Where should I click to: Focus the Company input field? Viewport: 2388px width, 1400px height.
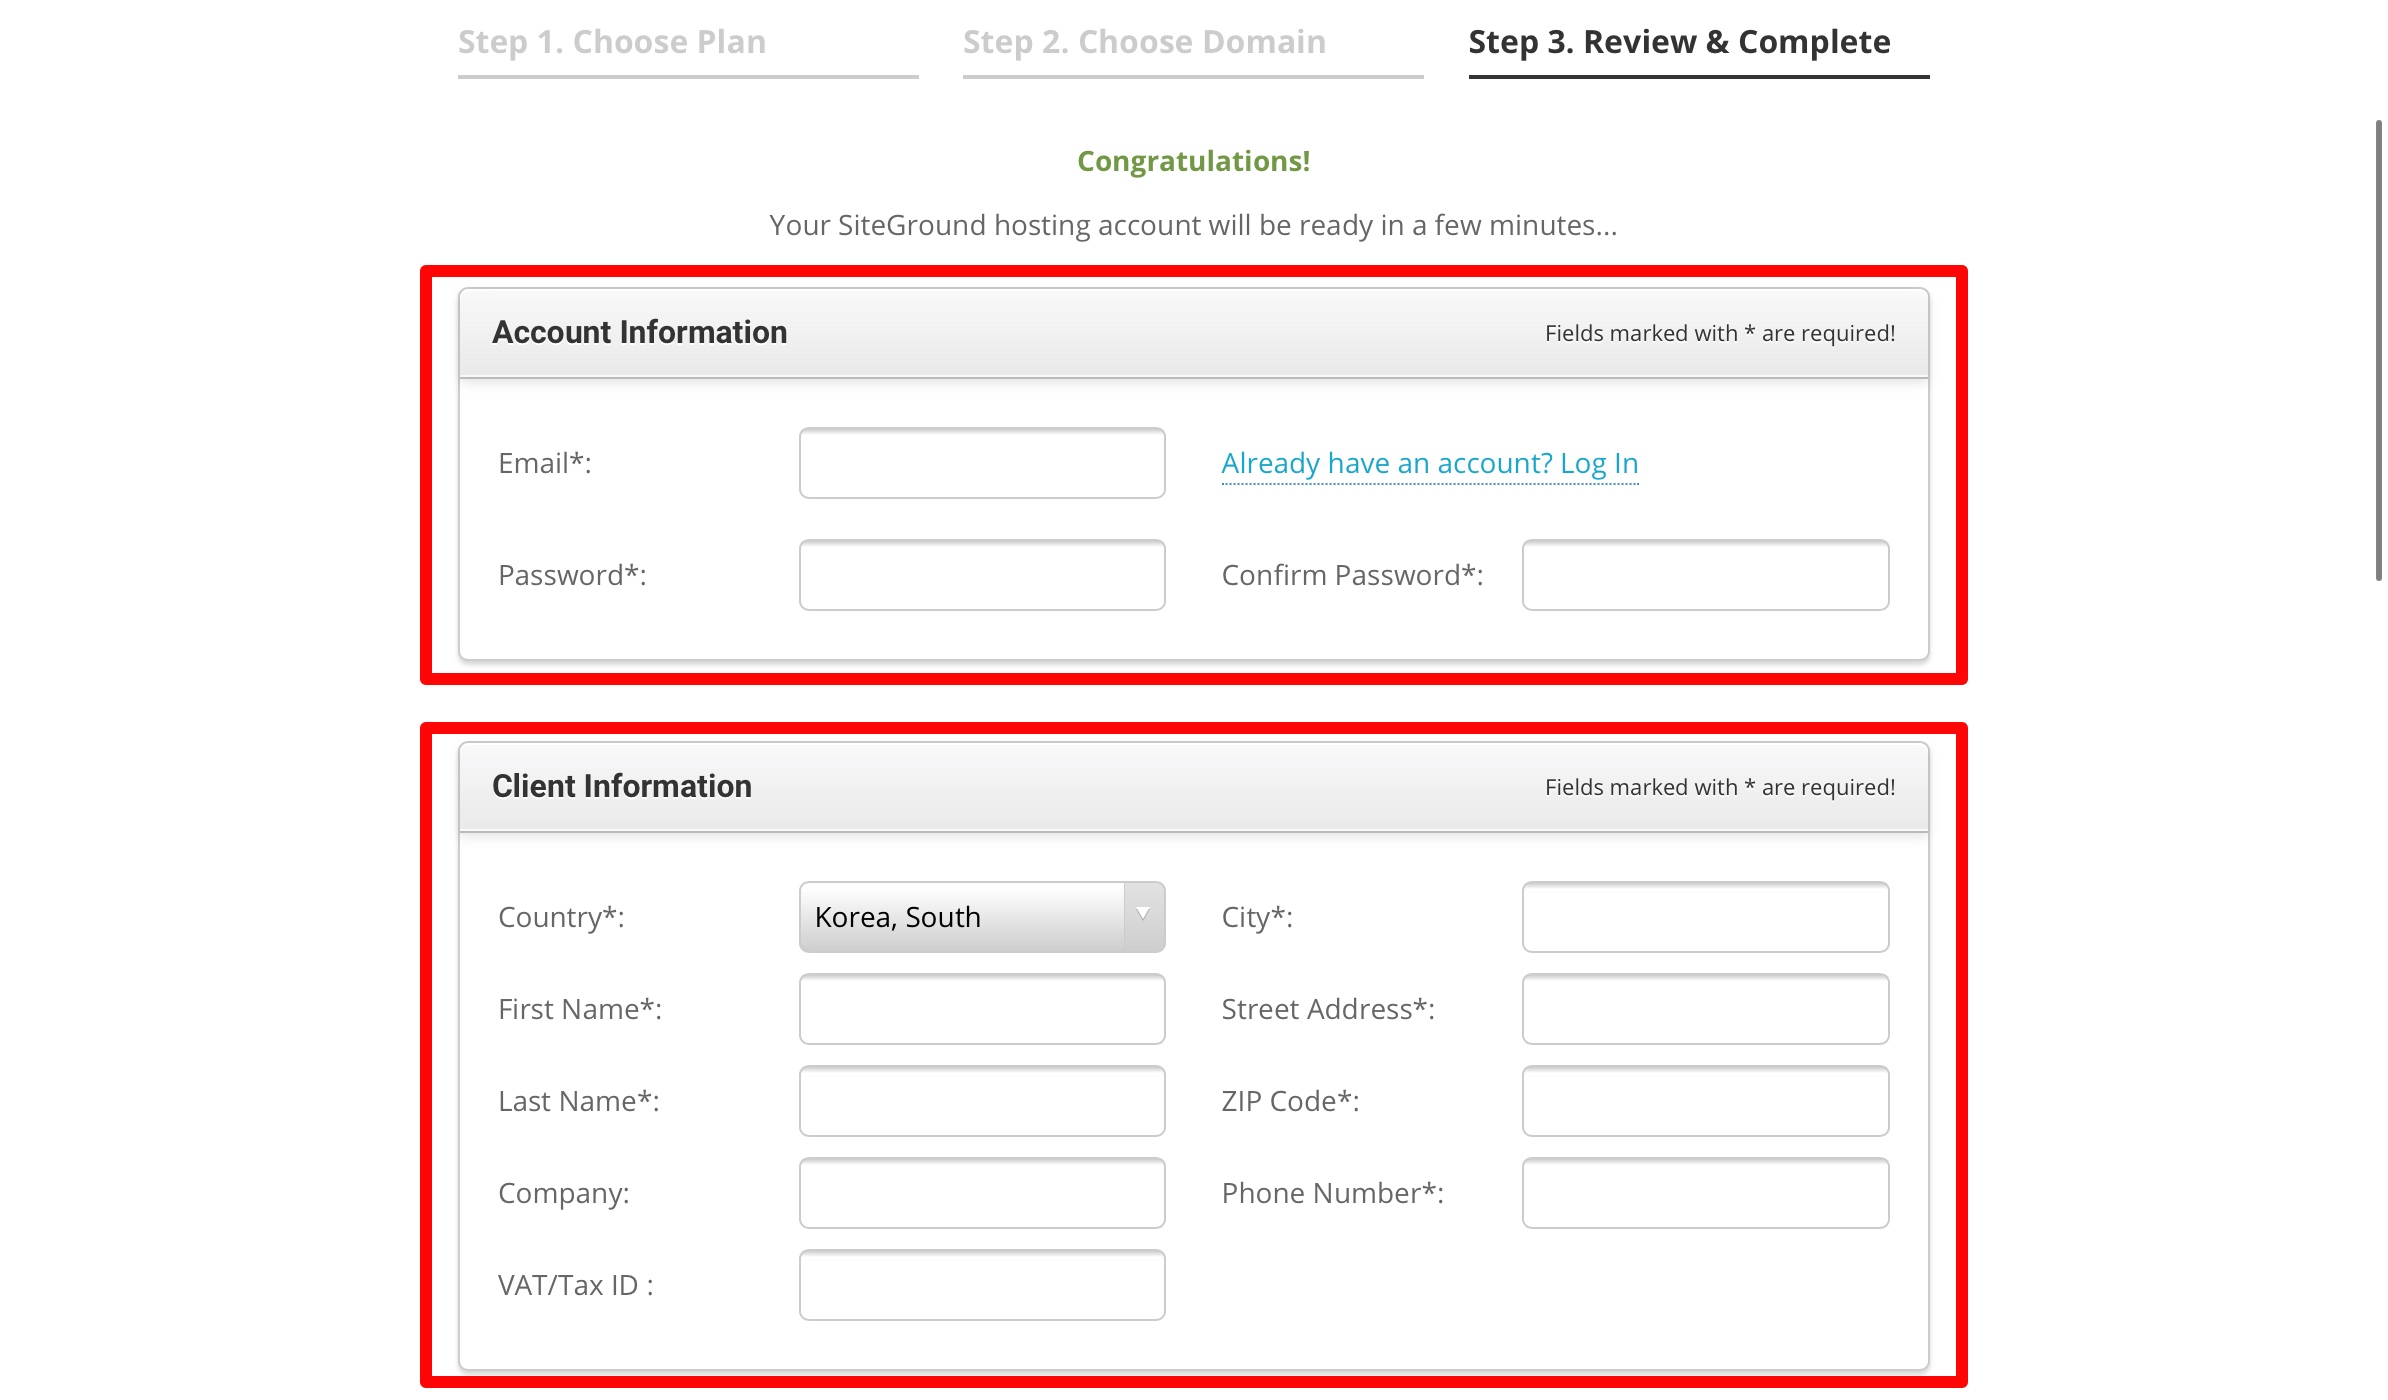(981, 1192)
